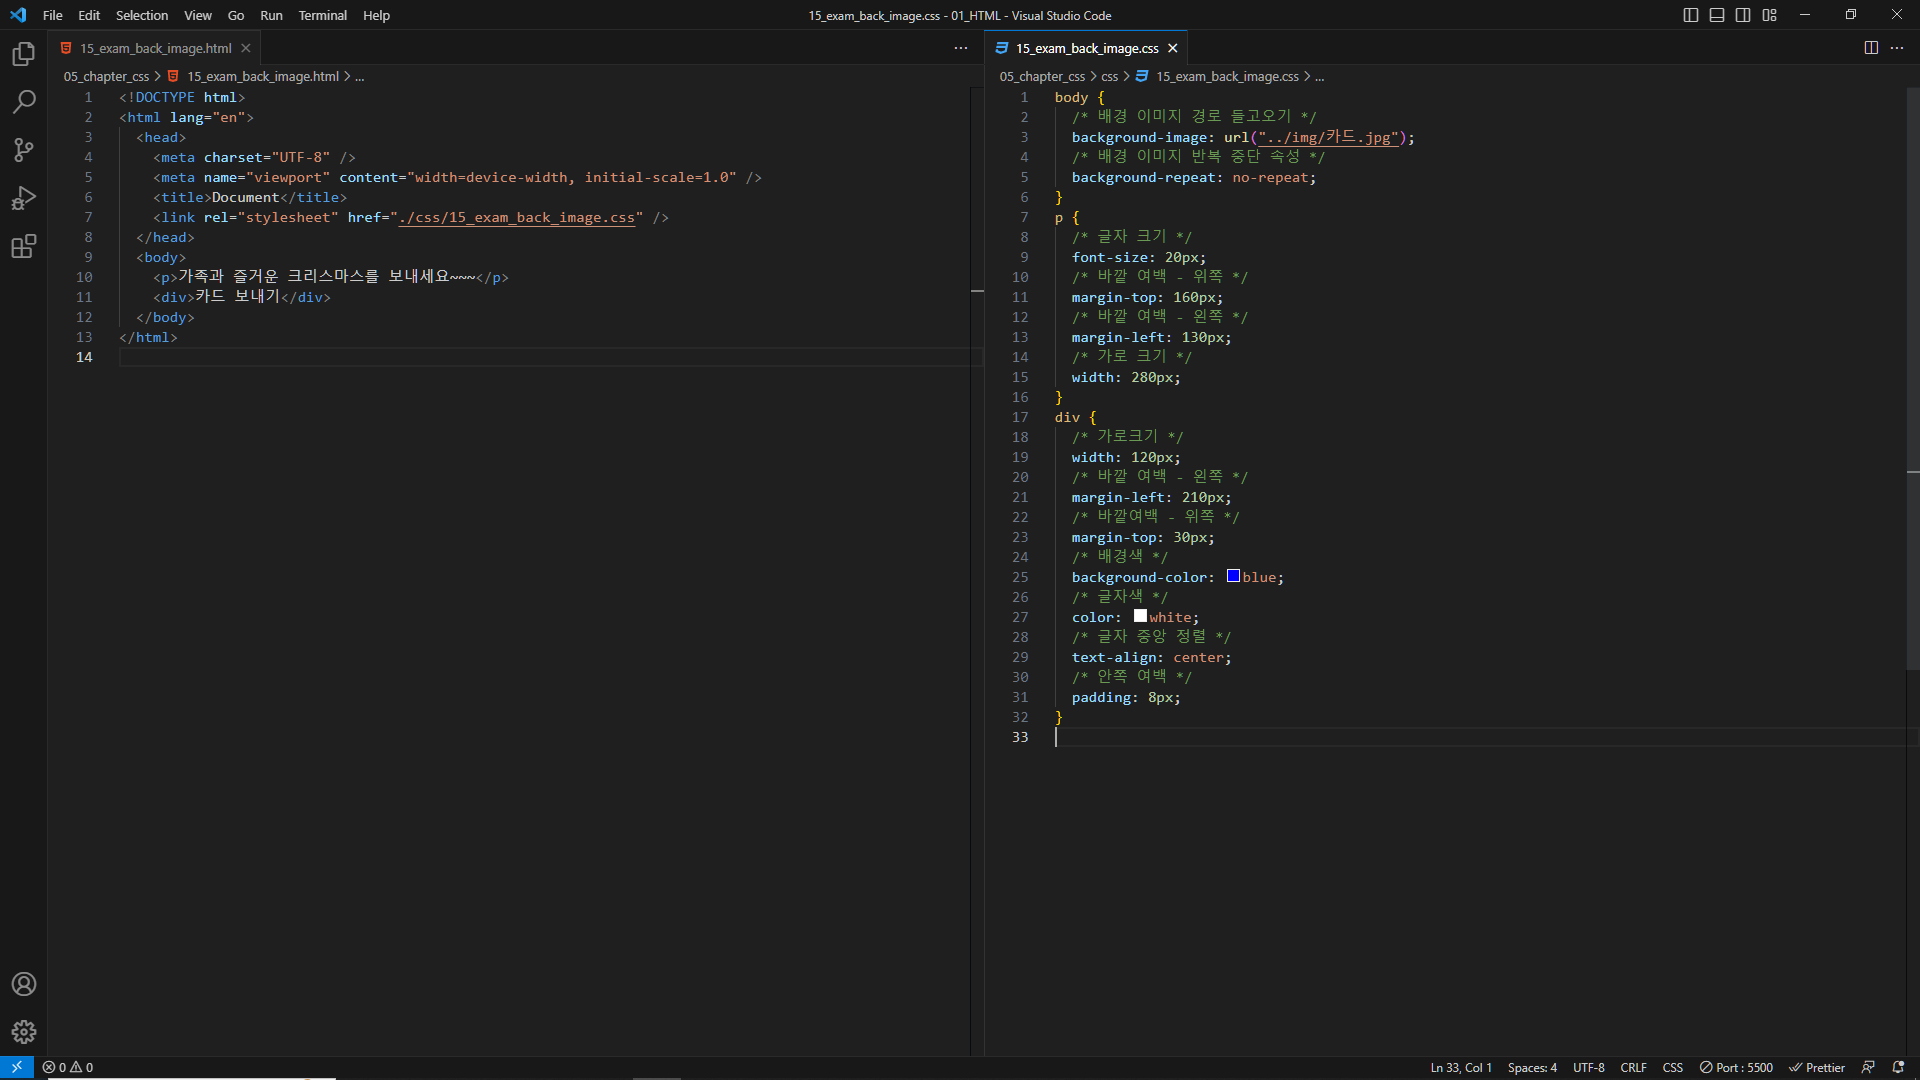Click the Ln 33, Col 1 indicator
Image resolution: width=1920 pixels, height=1080 pixels.
click(x=1460, y=1067)
